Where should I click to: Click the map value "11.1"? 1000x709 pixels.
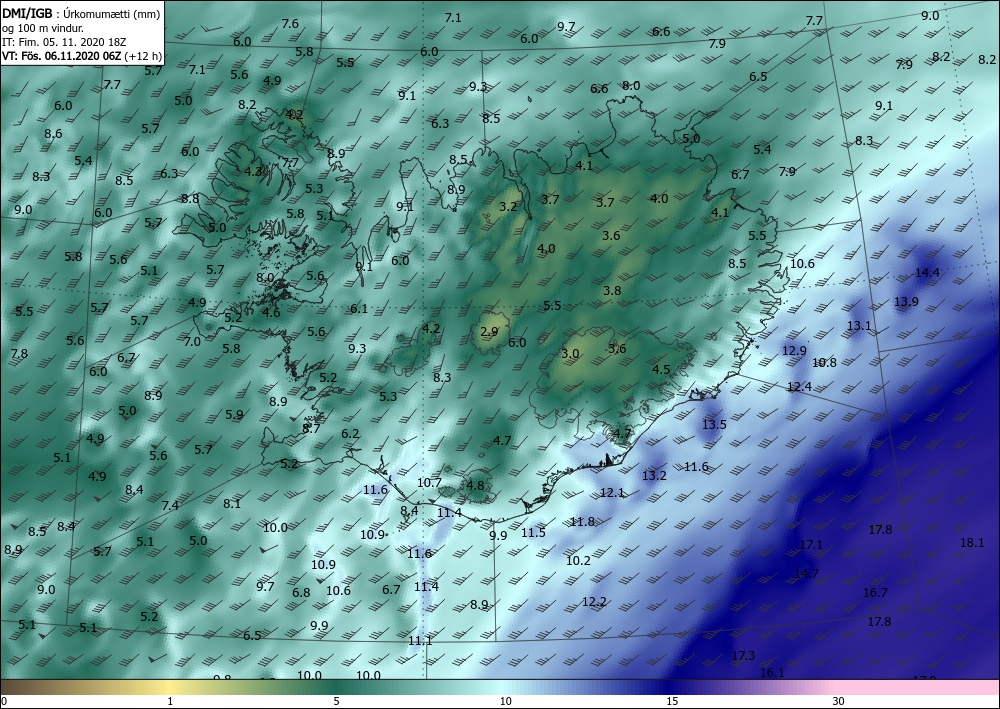(x=420, y=641)
